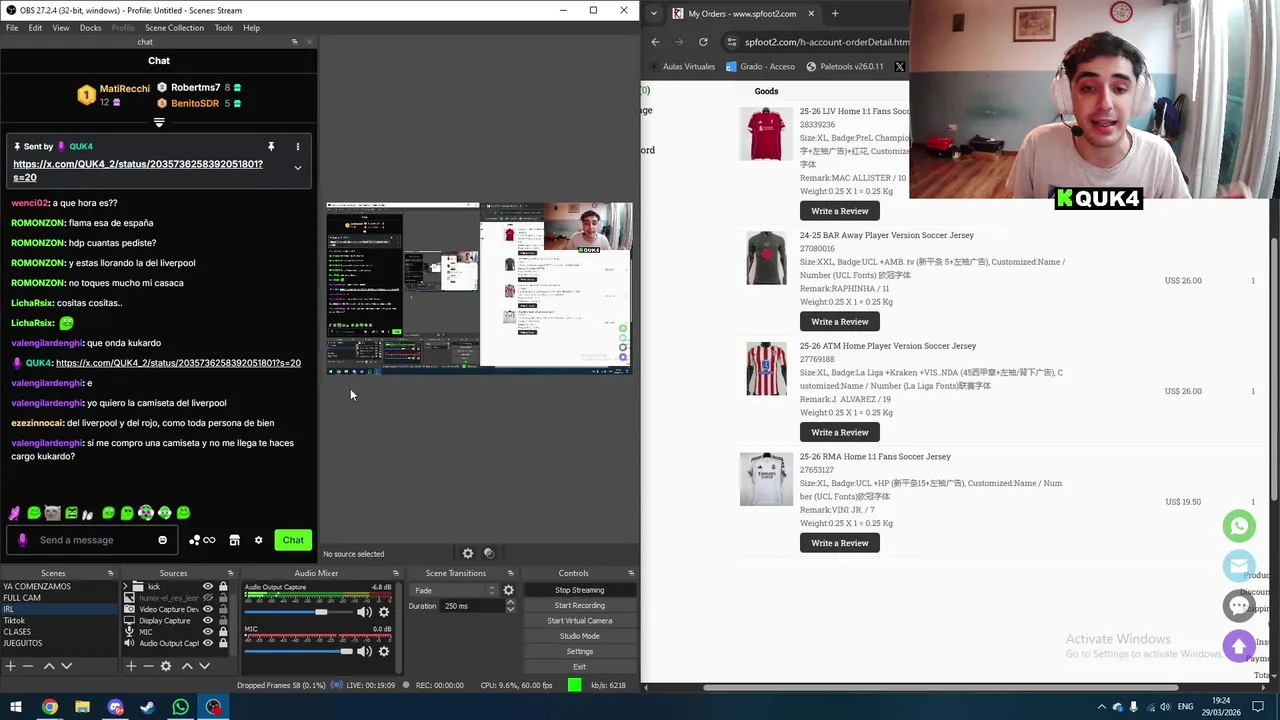Toggle visibility of the MIC source

208,632
